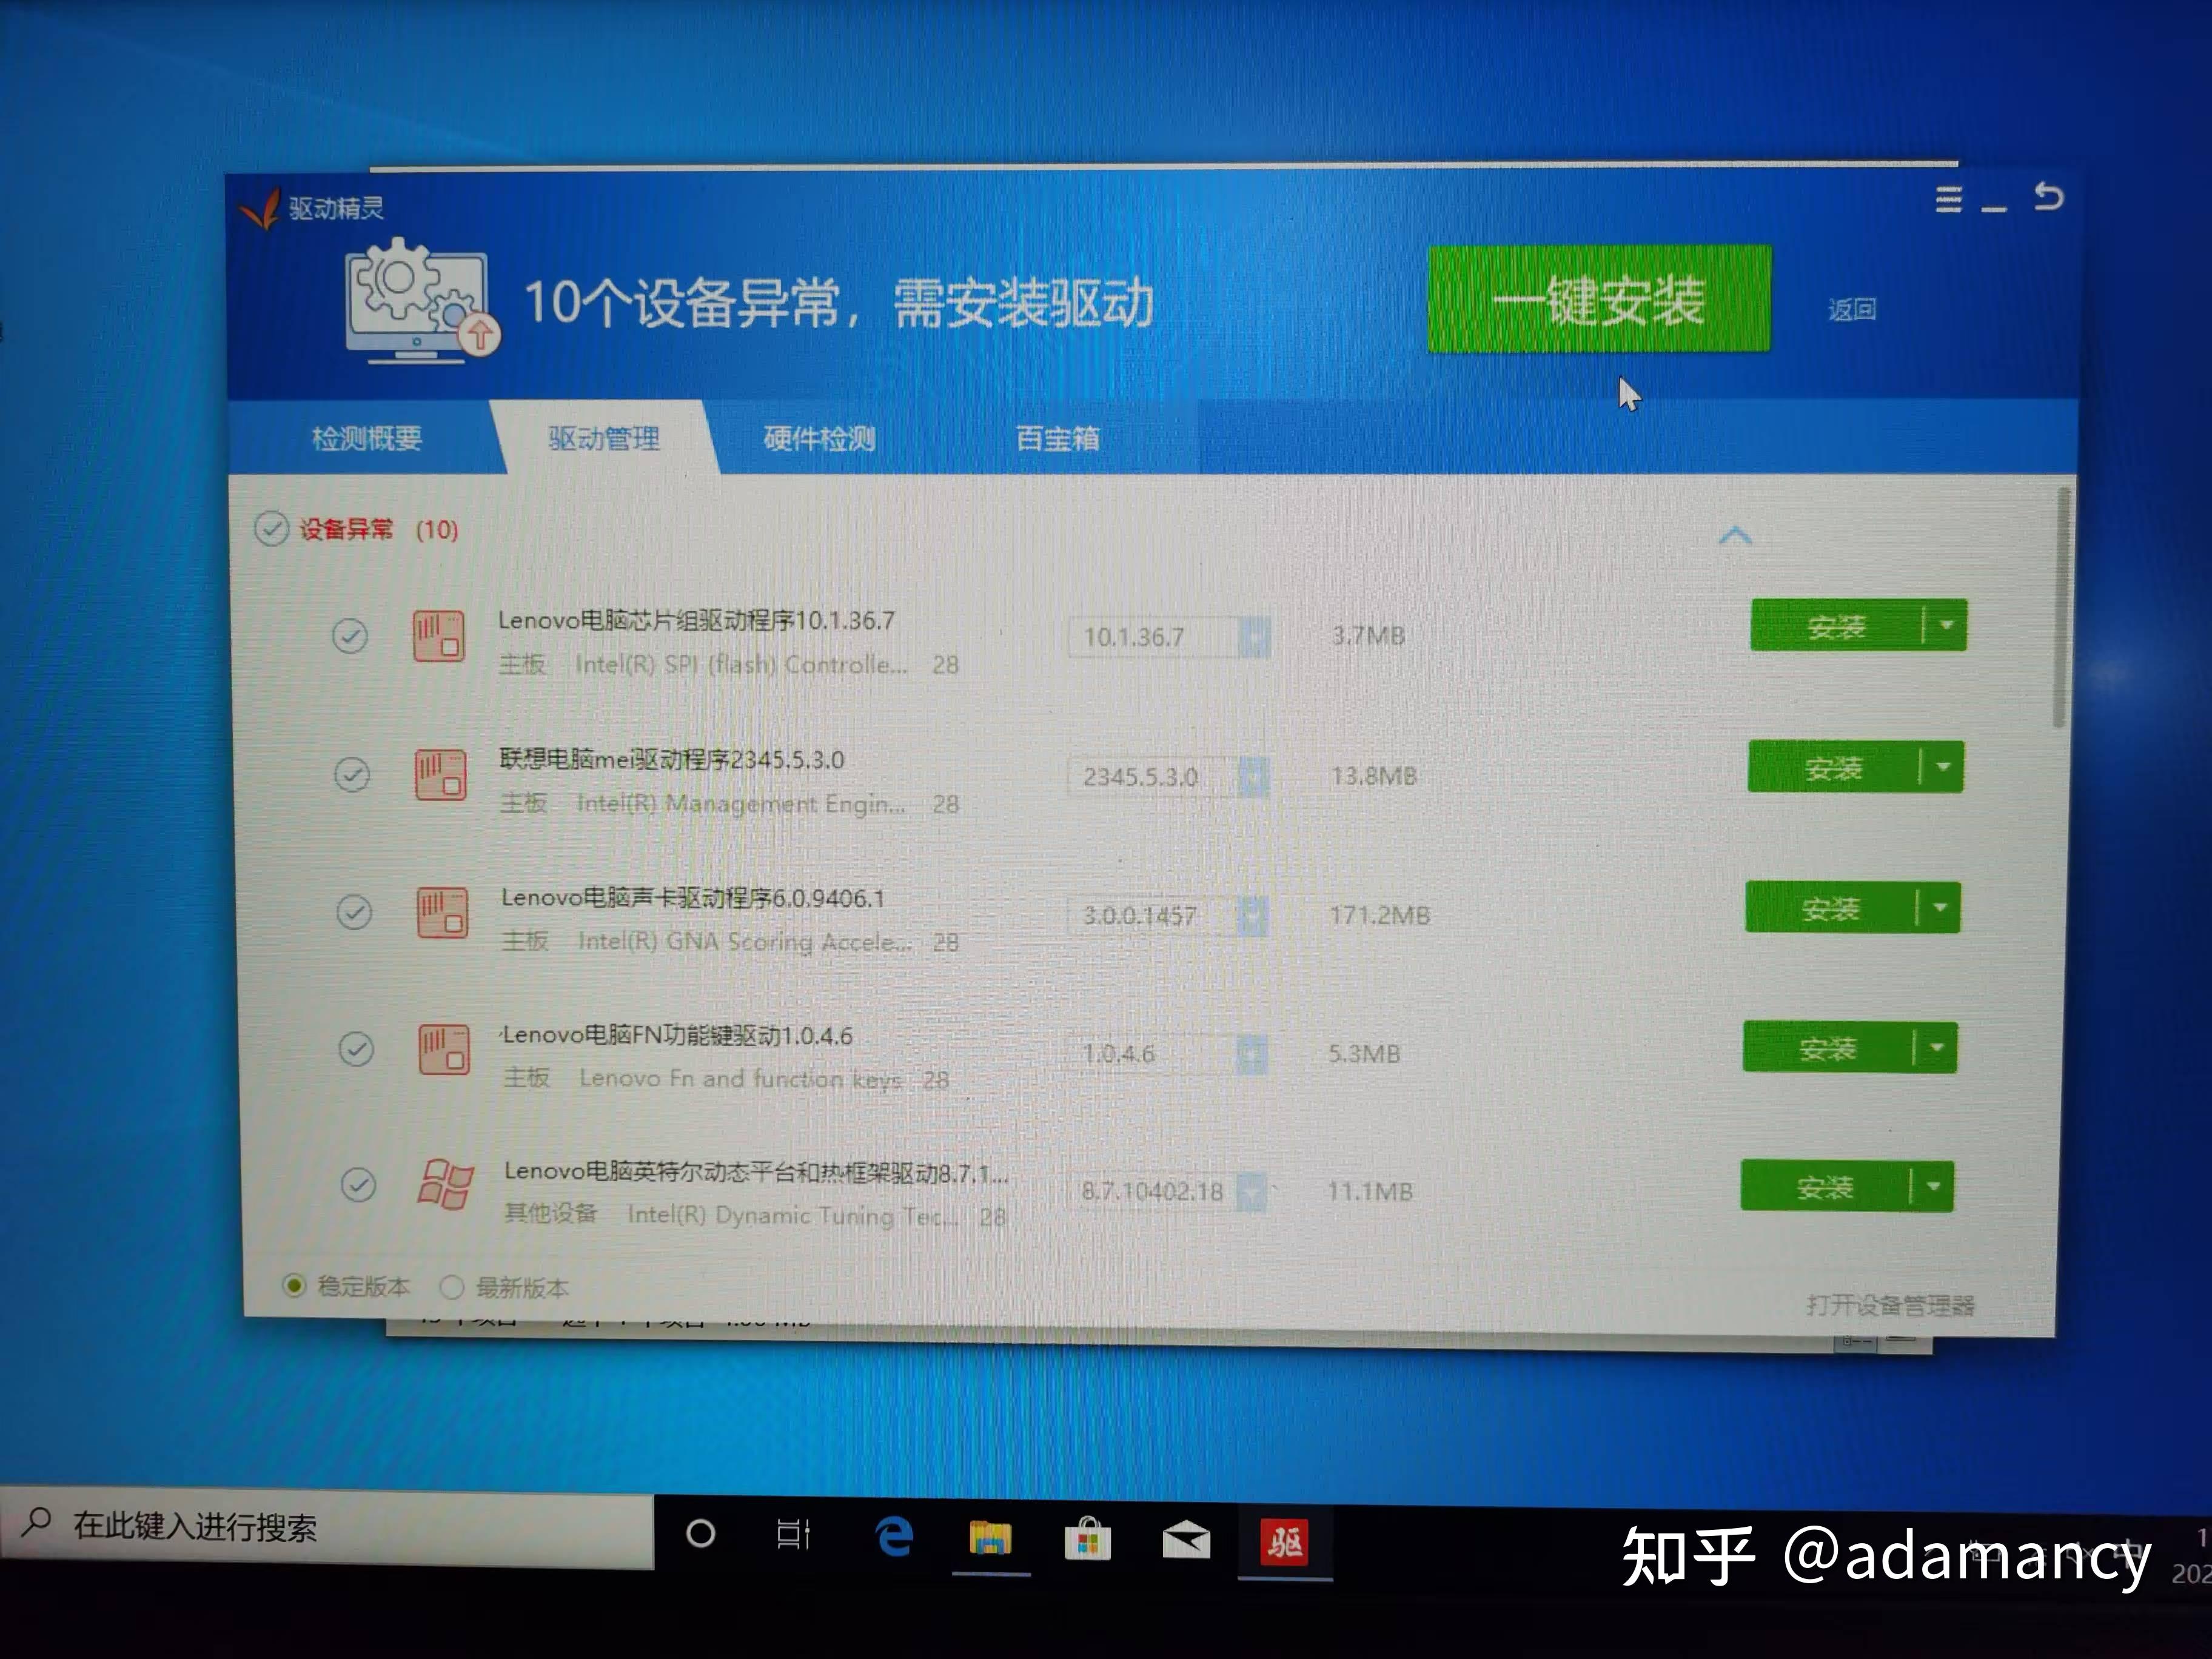This screenshot has height=1659, width=2212.
Task: Click the Windows taskbar search box
Action: (x=327, y=1527)
